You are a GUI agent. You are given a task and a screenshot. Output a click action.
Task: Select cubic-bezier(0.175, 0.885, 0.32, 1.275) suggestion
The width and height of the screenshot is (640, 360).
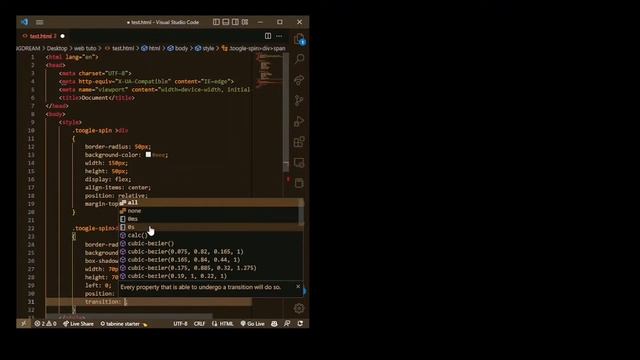(x=209, y=268)
